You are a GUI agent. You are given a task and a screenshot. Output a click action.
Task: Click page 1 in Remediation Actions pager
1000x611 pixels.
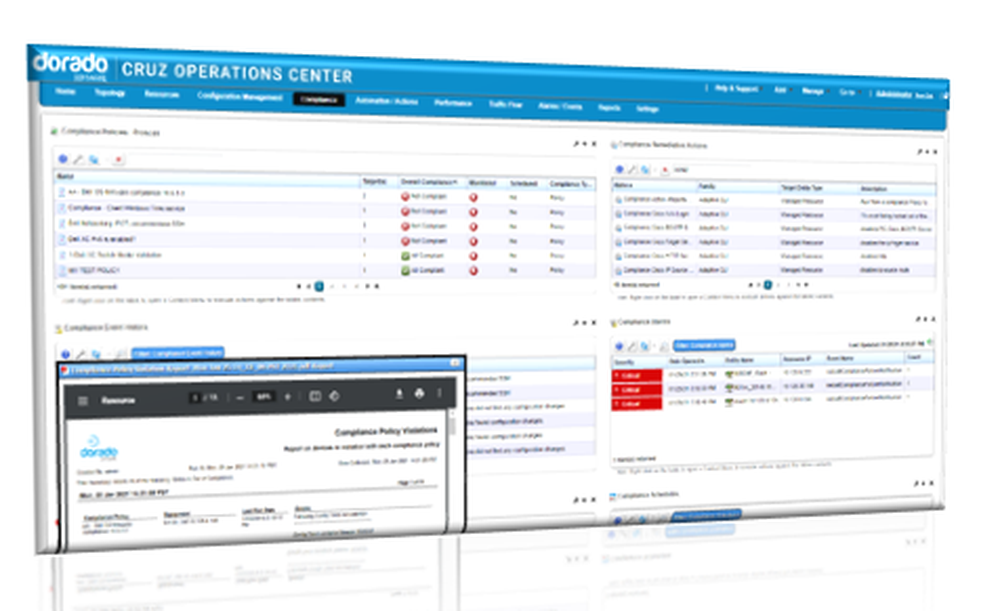[768, 284]
